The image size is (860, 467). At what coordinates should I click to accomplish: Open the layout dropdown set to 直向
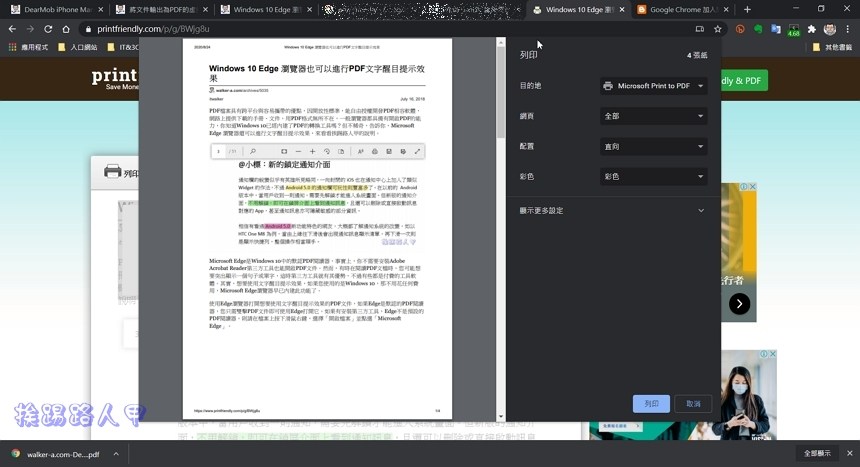pos(653,146)
